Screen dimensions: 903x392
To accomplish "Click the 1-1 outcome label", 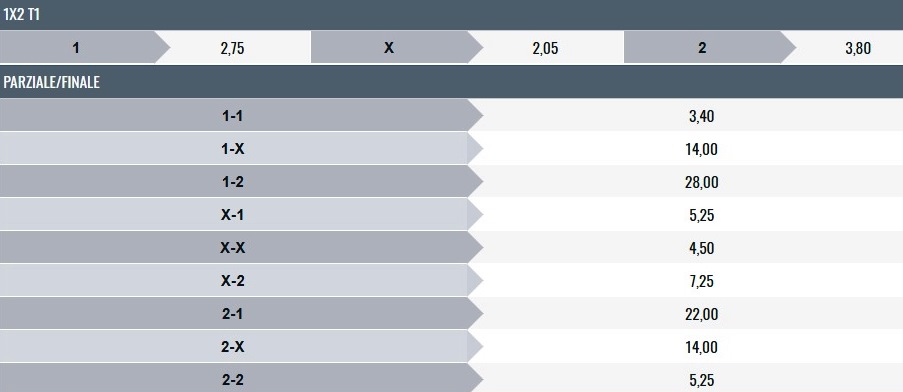I will pyautogui.click(x=233, y=116).
